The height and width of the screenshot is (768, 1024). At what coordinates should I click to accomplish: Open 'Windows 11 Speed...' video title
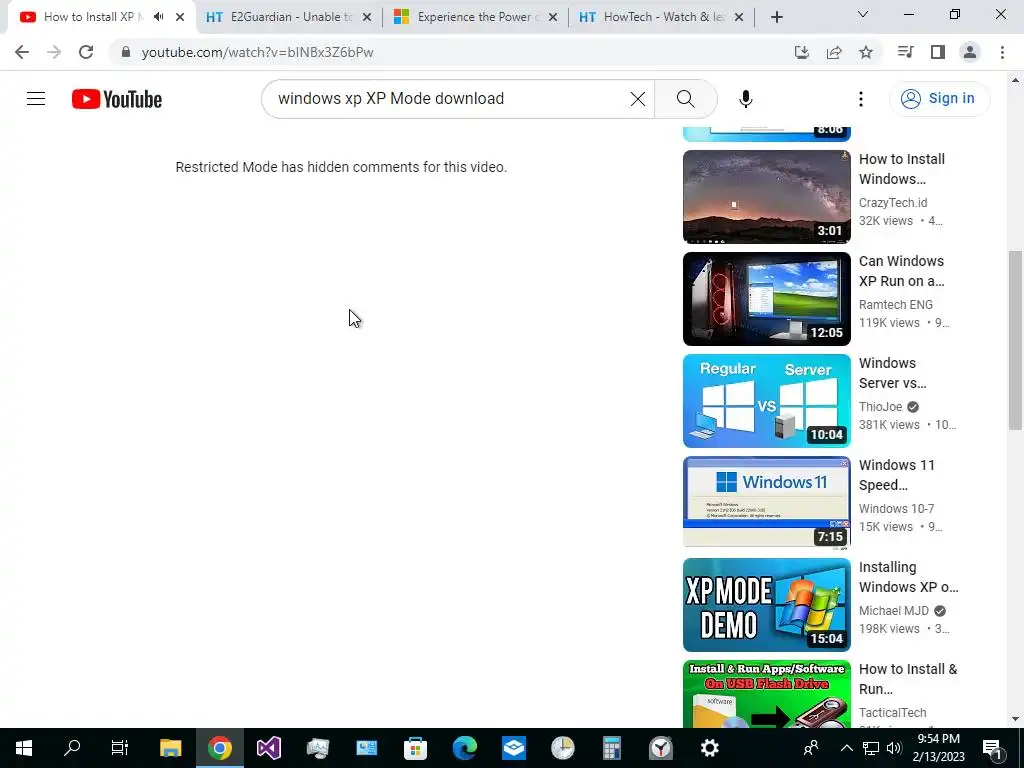897,475
